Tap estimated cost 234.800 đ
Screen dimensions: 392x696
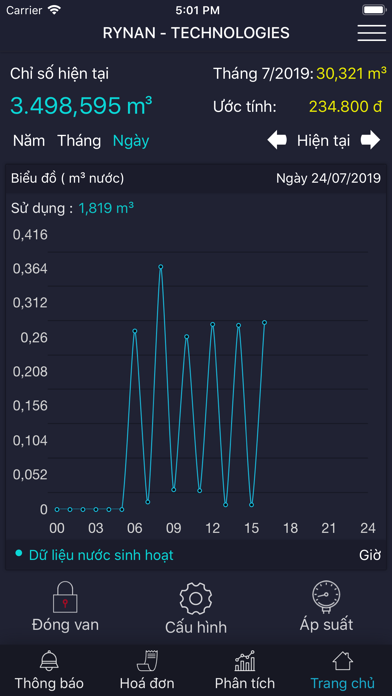pyautogui.click(x=345, y=107)
